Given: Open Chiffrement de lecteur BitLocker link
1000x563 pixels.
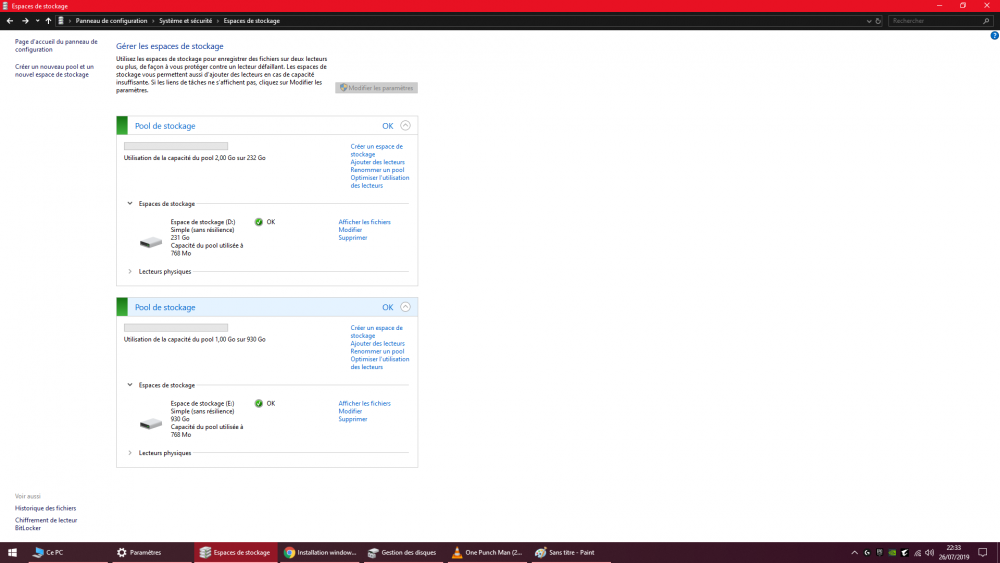Looking at the screenshot, I should pos(46,524).
